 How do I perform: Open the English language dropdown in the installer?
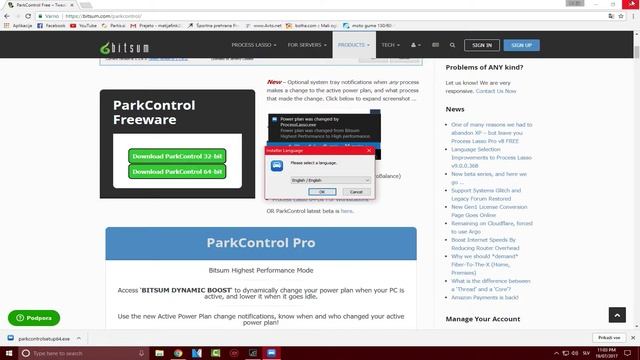tap(330, 180)
